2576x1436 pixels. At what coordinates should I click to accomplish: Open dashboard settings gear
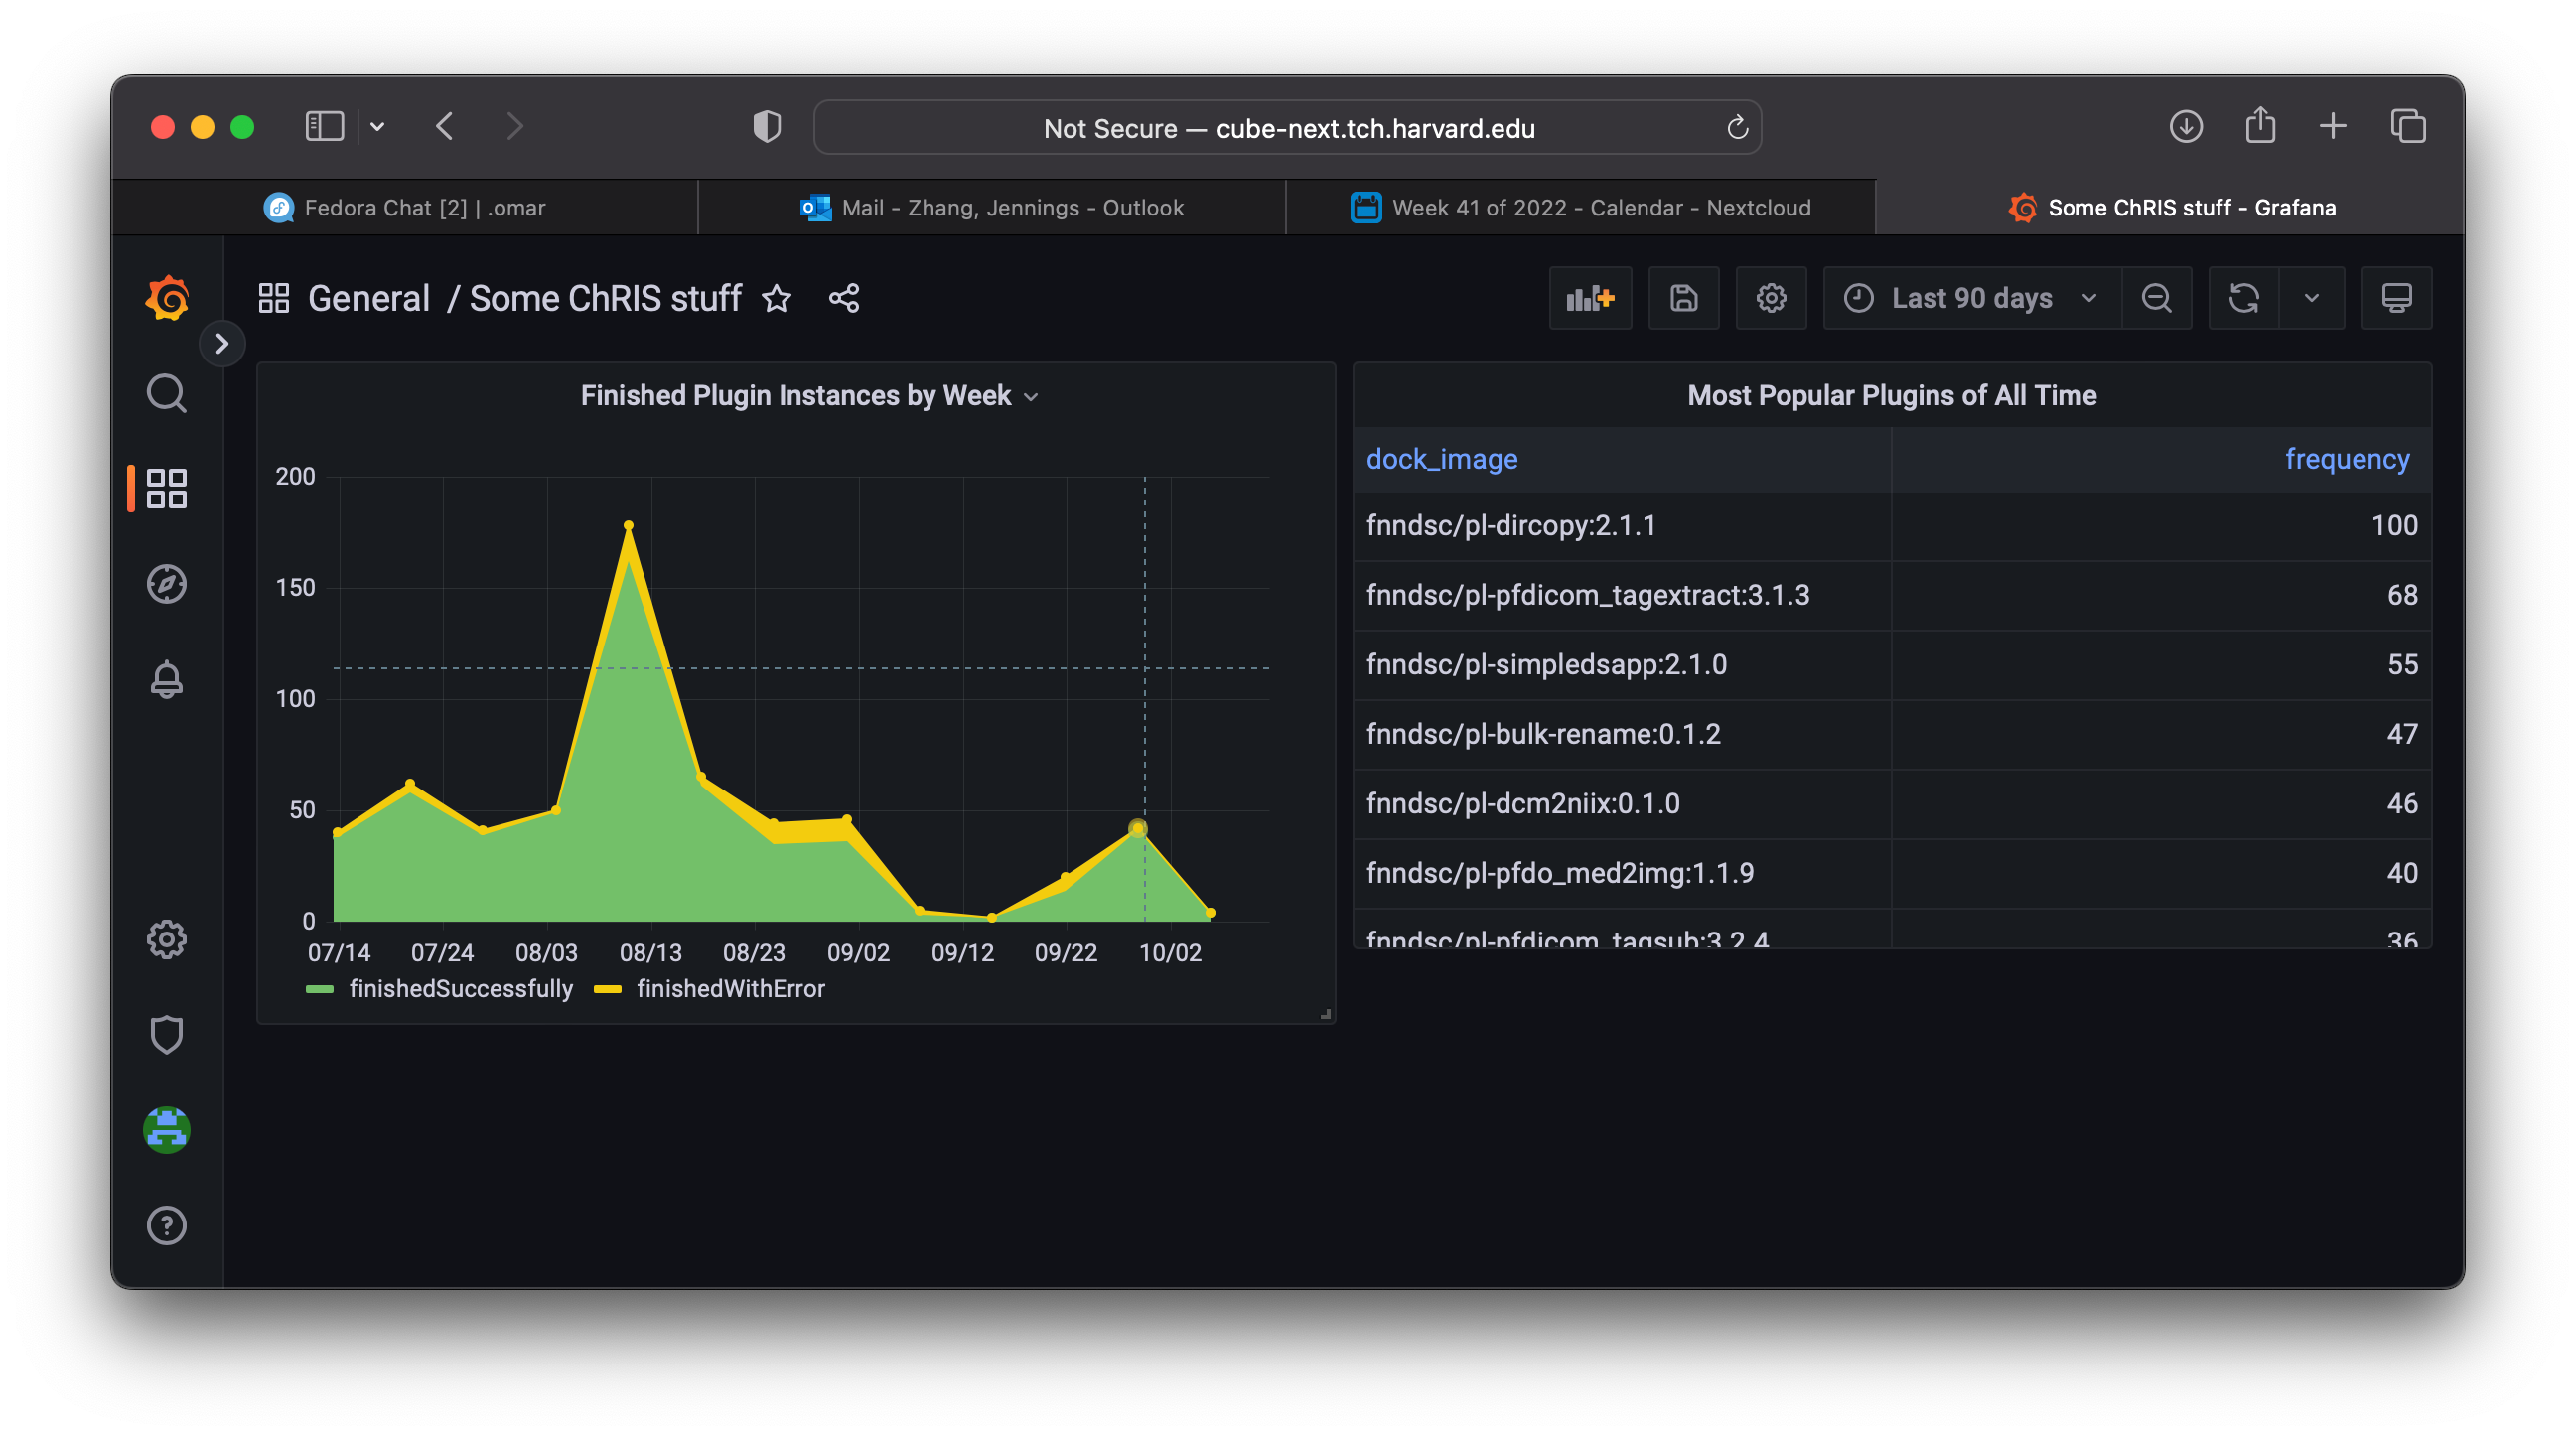coord(1771,297)
